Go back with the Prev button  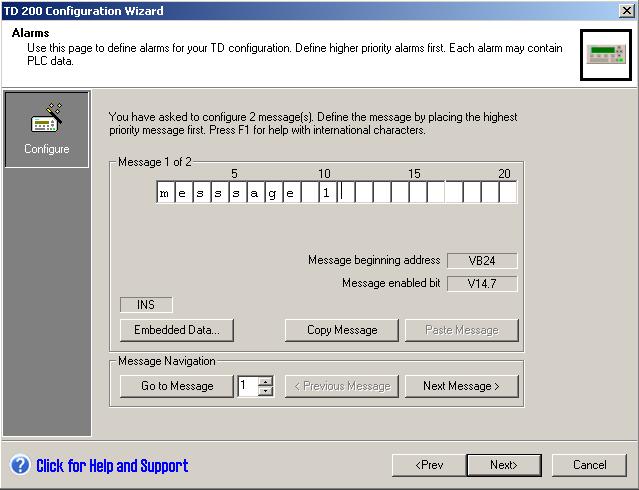click(429, 465)
